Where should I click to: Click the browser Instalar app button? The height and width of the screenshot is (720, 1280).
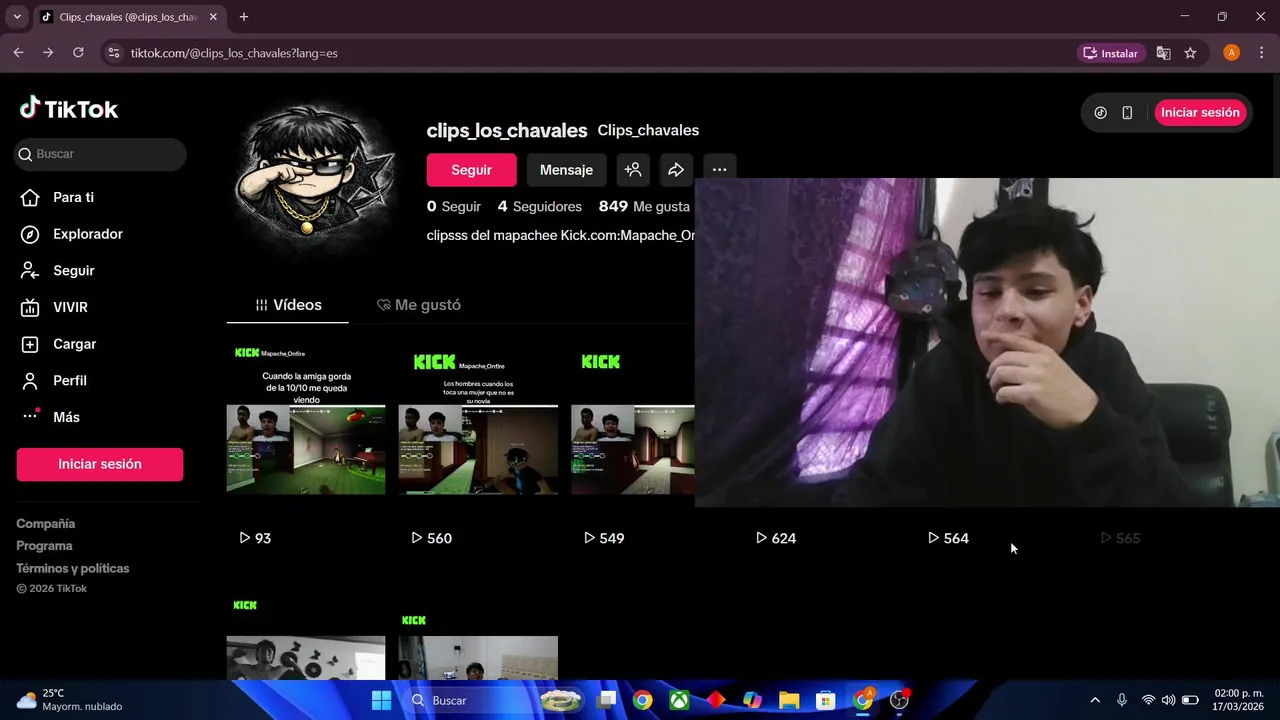[x=1110, y=53]
